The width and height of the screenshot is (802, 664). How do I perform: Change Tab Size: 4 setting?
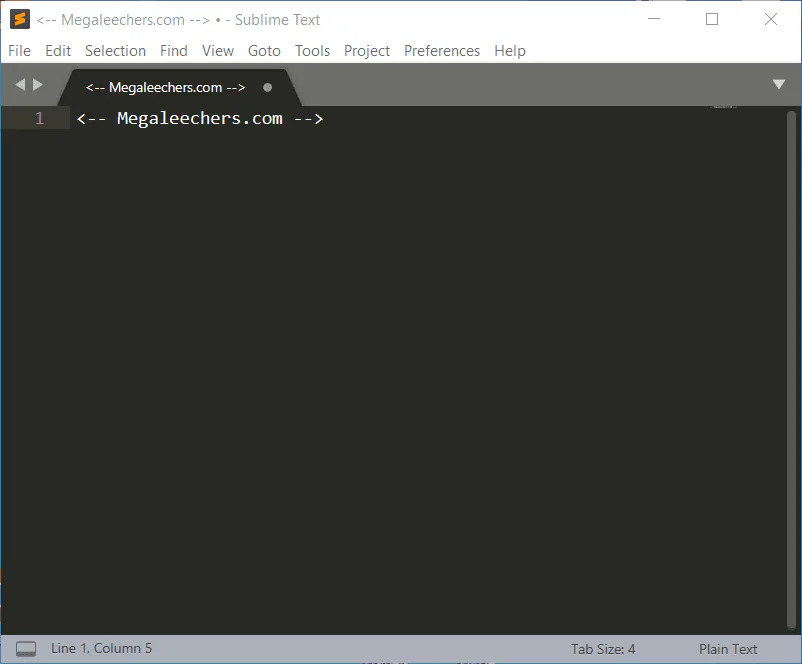coord(603,649)
